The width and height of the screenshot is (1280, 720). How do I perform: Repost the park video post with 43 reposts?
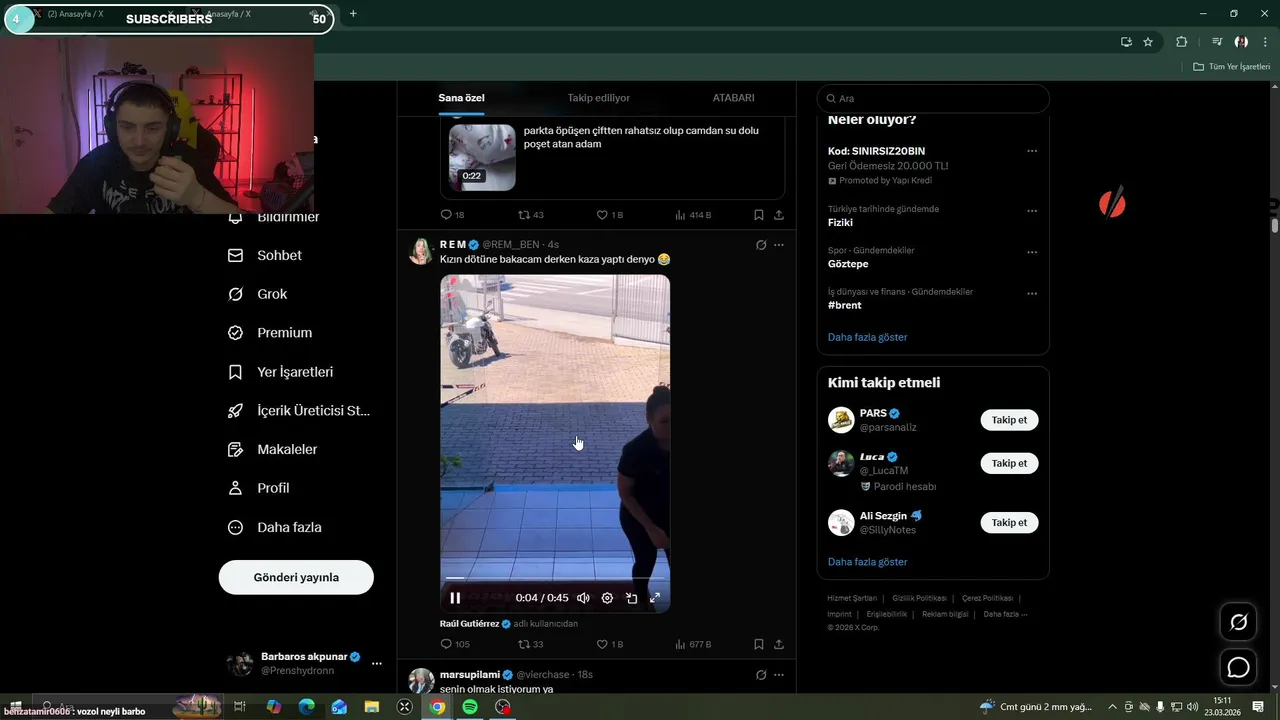pyautogui.click(x=531, y=215)
